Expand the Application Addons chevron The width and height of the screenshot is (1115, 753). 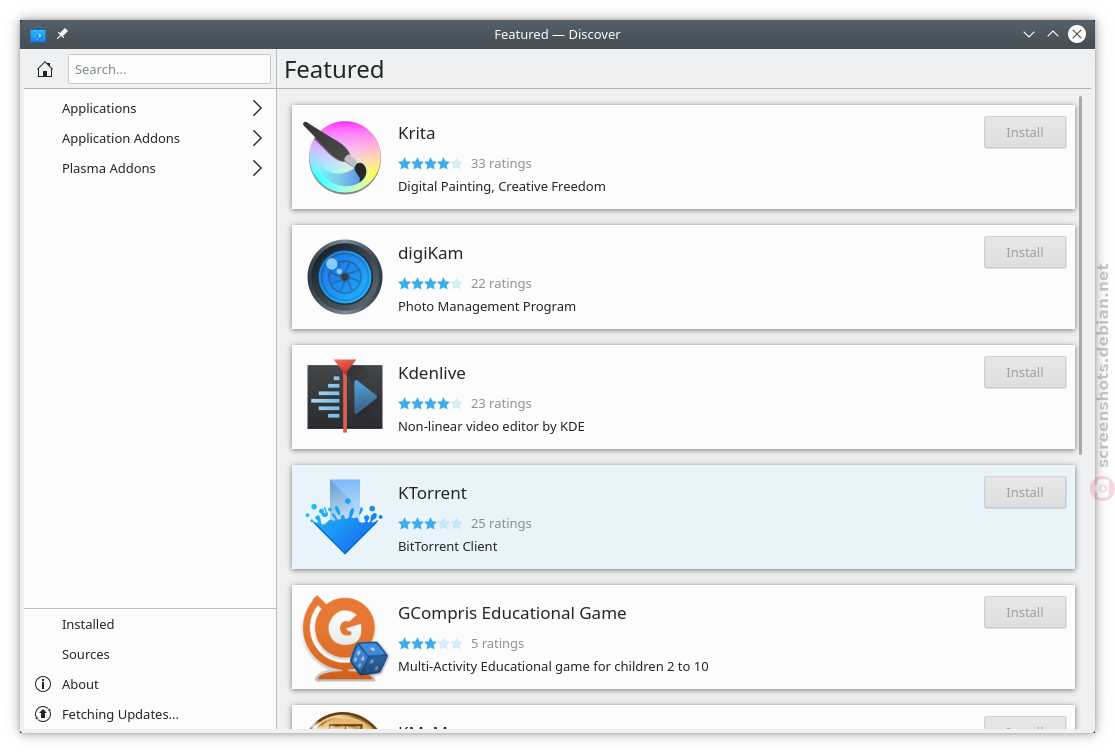[x=257, y=138]
